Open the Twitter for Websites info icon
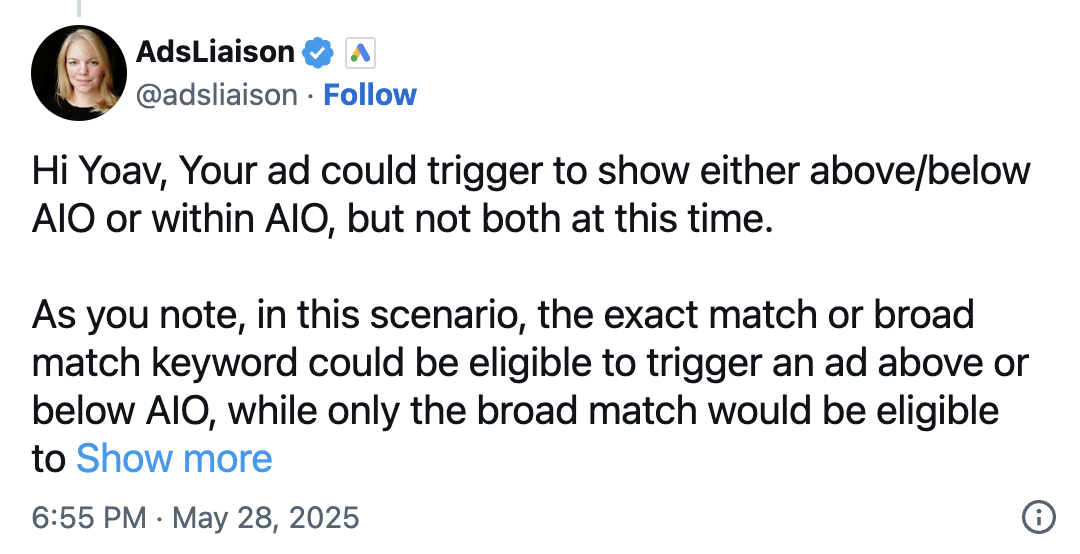This screenshot has width=1080, height=554. (1038, 517)
